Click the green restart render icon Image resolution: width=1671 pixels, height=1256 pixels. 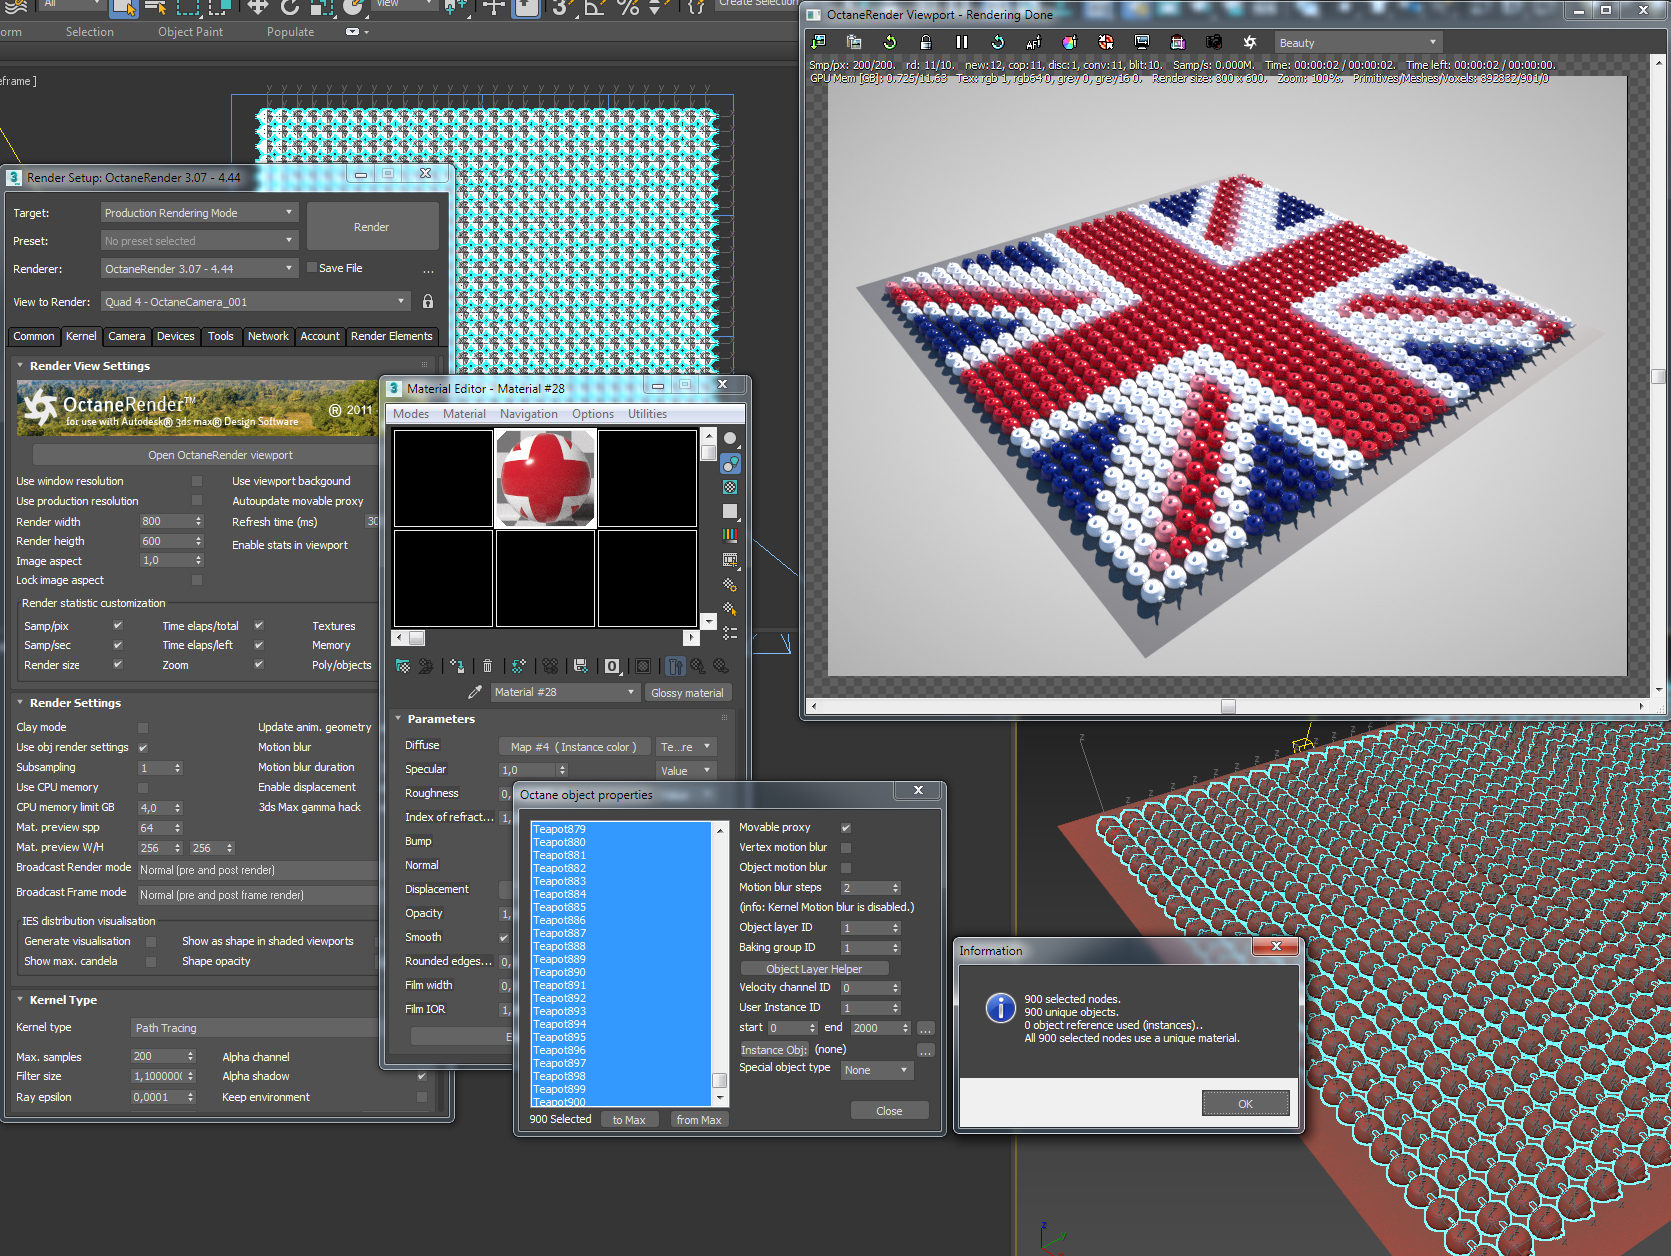[889, 42]
